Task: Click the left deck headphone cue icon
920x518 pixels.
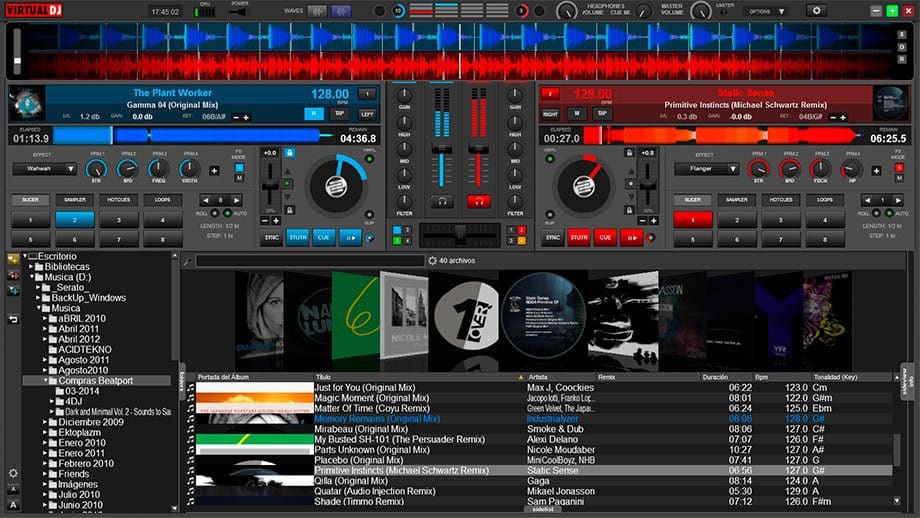Action: pyautogui.click(x=442, y=201)
